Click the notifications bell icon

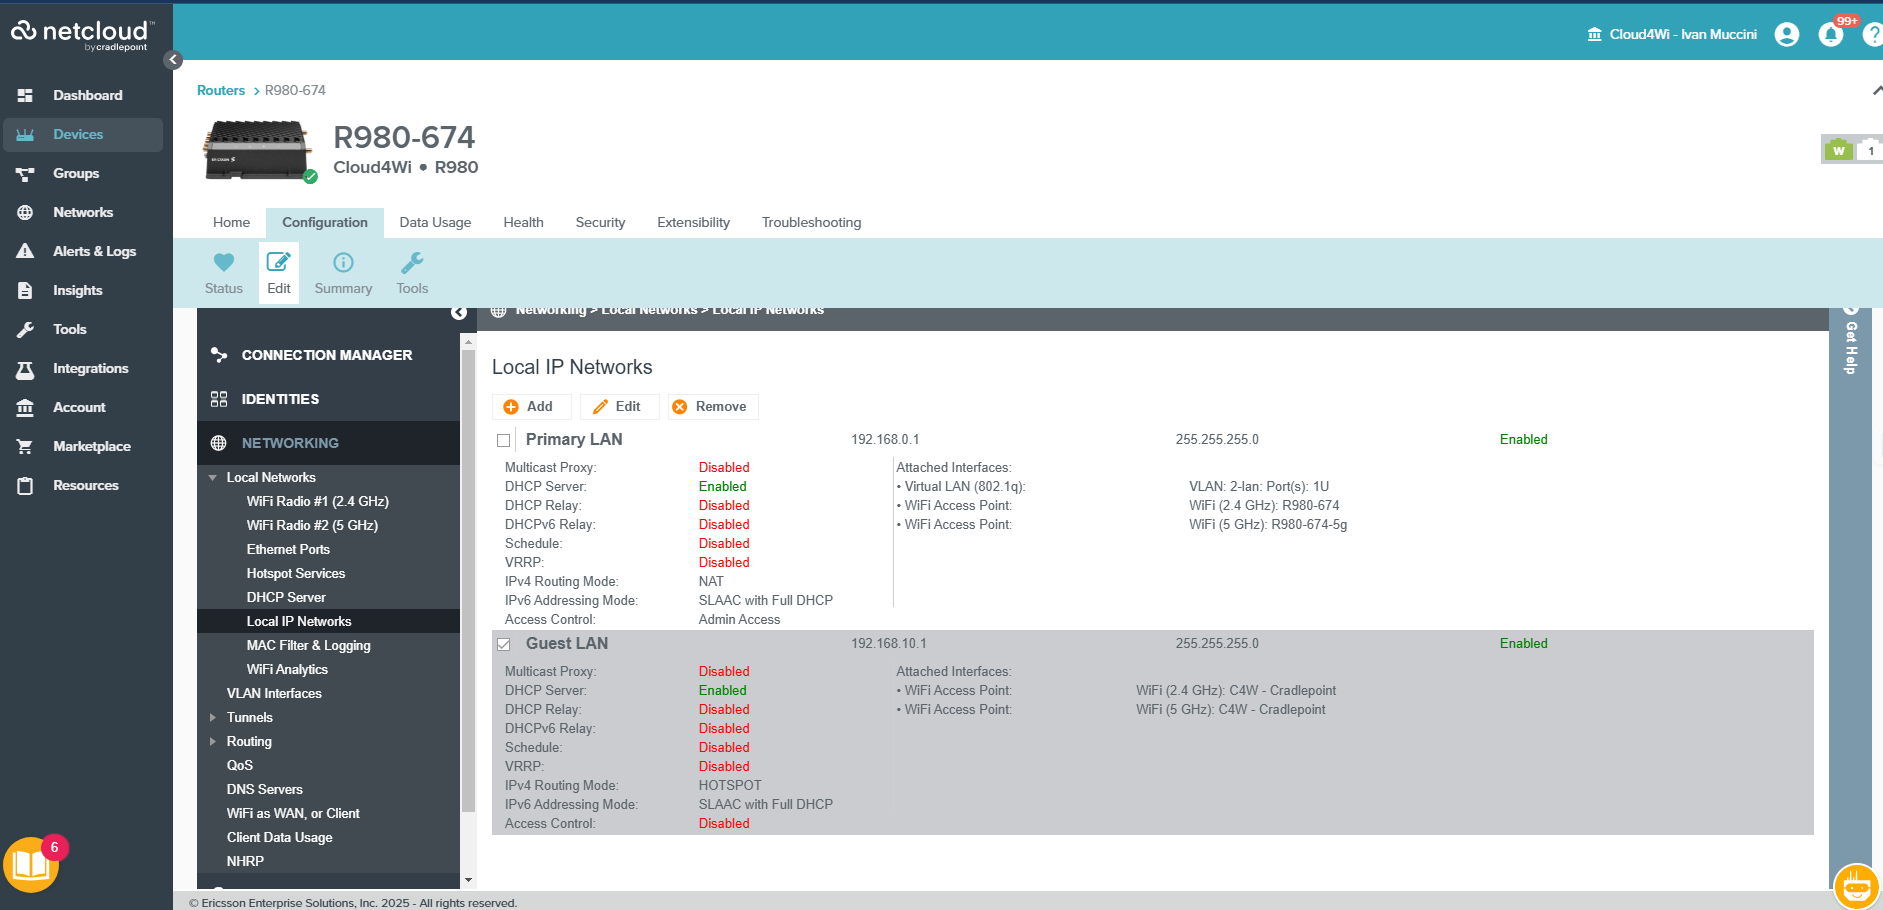point(1831,35)
